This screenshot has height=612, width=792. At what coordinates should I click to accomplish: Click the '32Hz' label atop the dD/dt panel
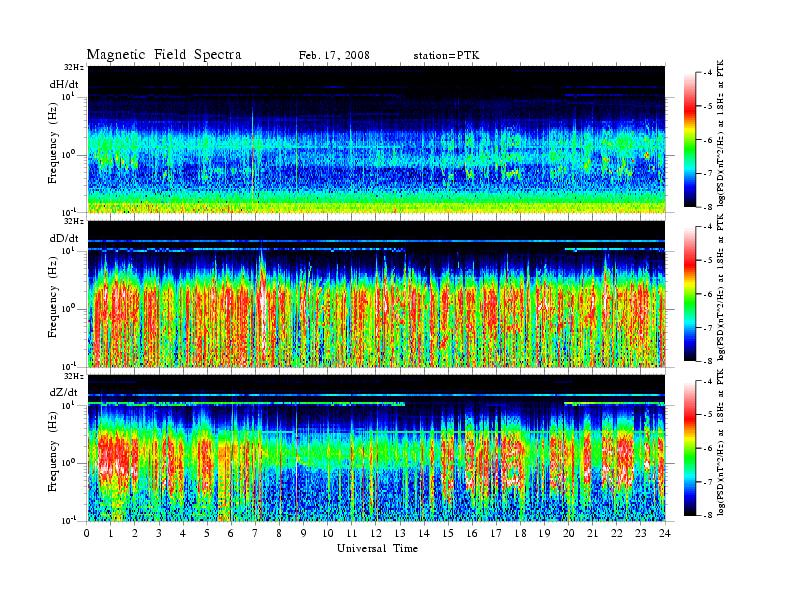pyautogui.click(x=74, y=221)
